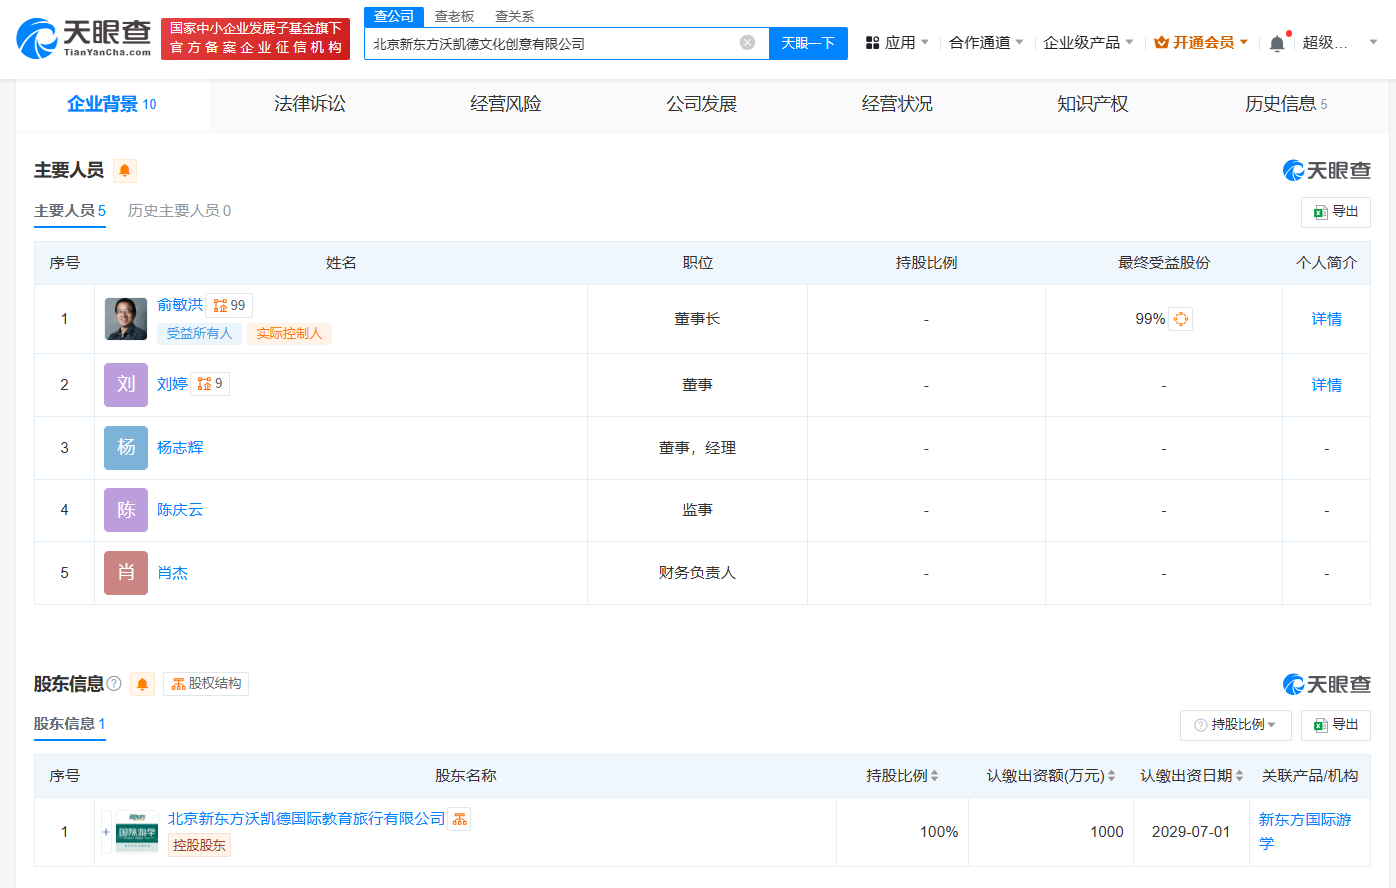Click the 天眼一下 search button

808,43
